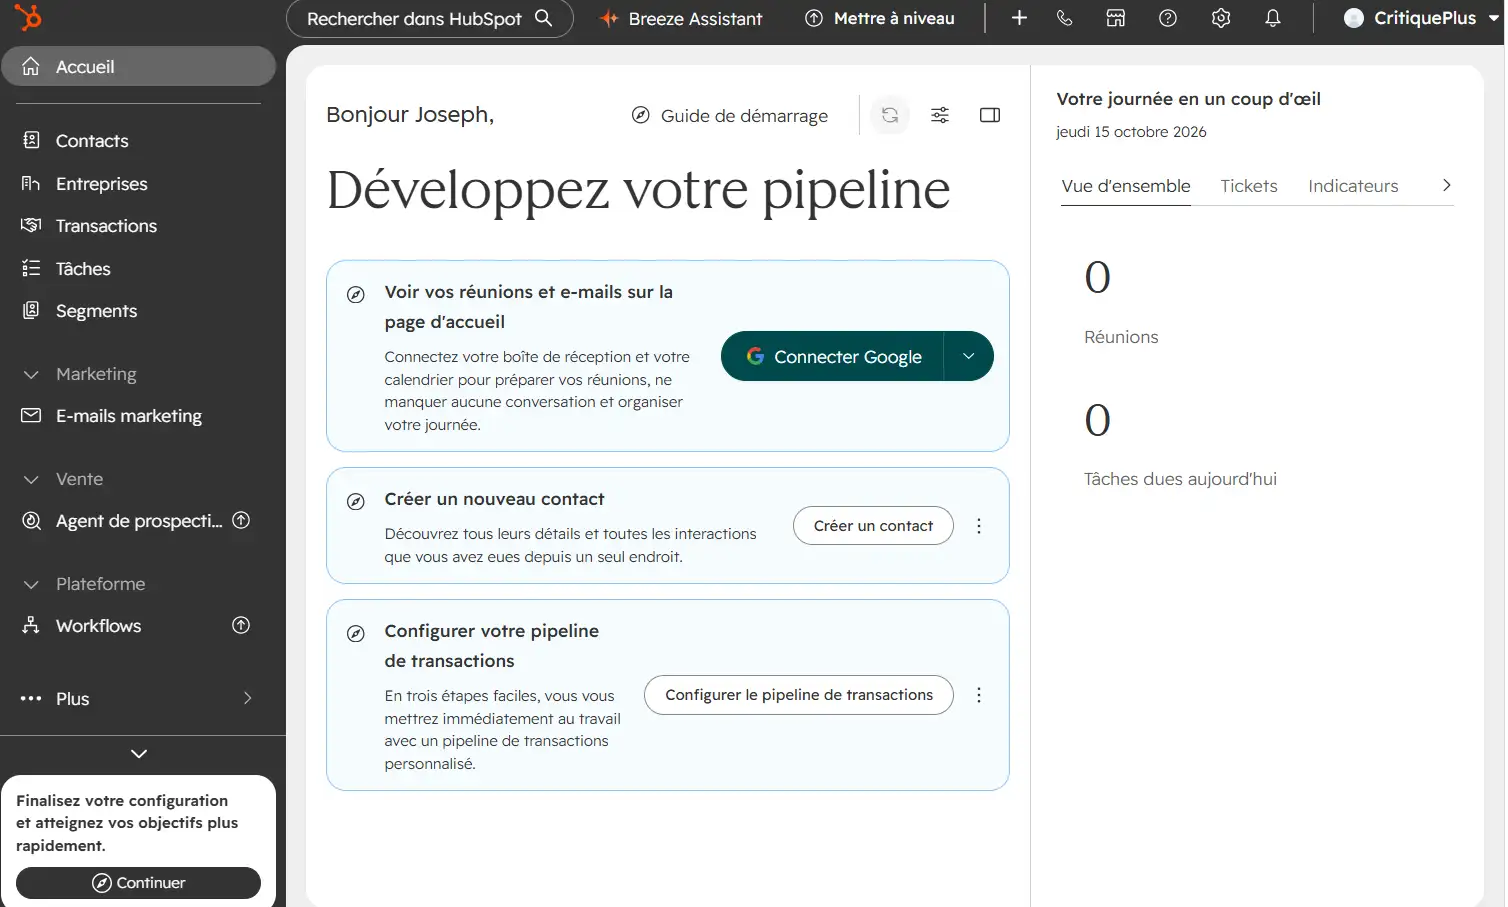Image resolution: width=1508 pixels, height=907 pixels.
Task: Click the Créer un contact button
Action: (x=873, y=526)
